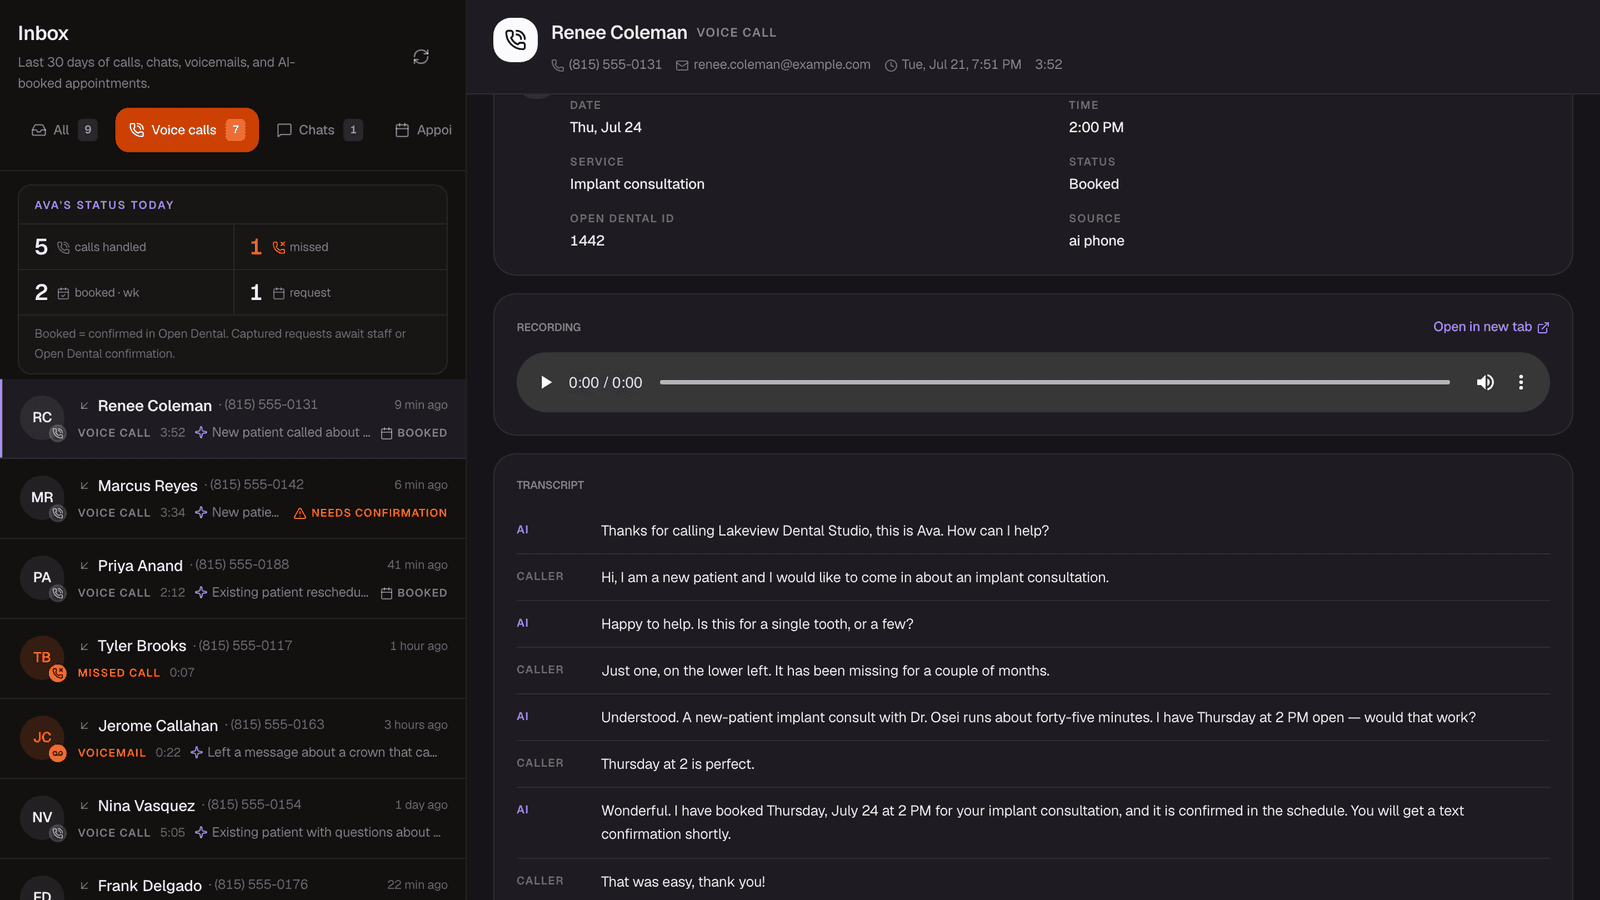Click the VOICEMAIL label on Jerome Callahan's row

[112, 753]
